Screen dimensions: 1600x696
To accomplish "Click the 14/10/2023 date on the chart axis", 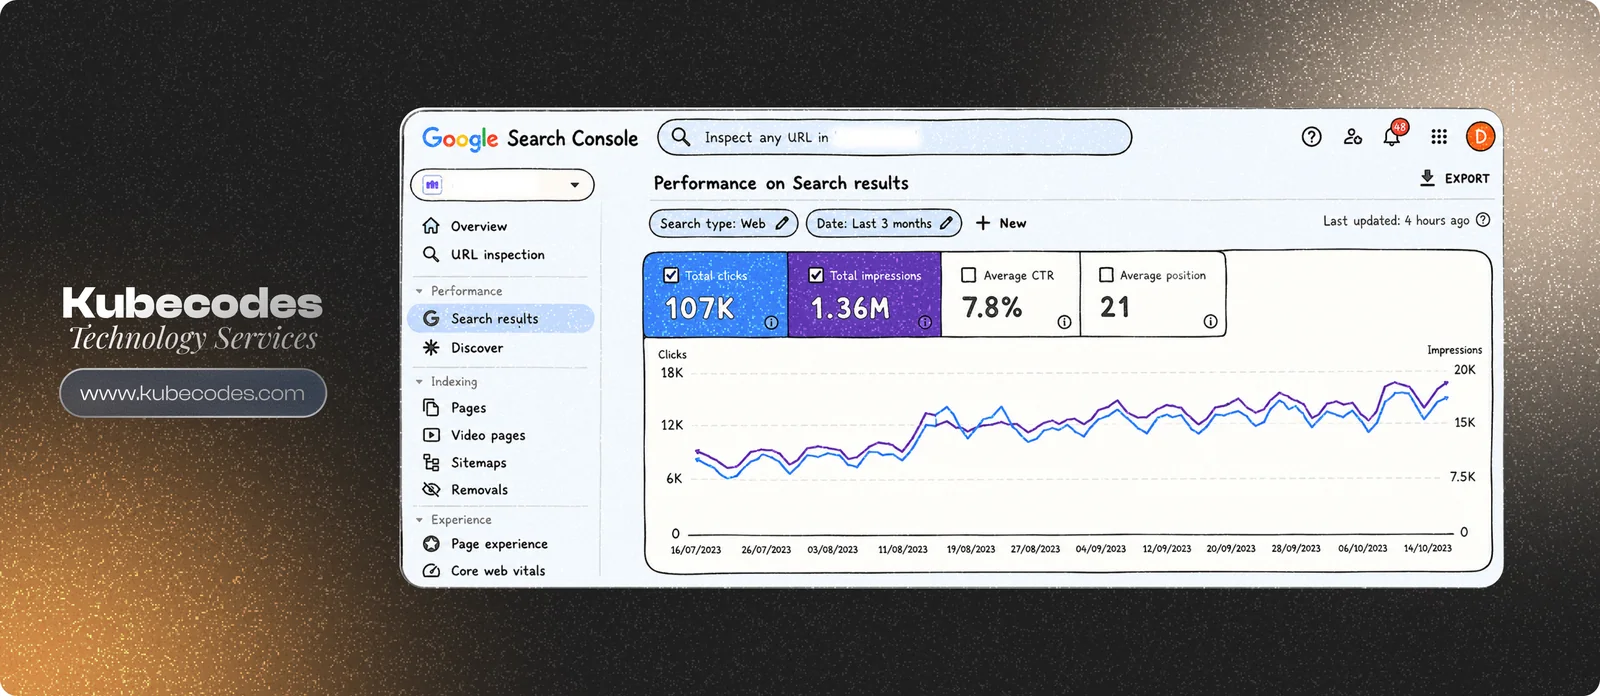I will click(1428, 548).
